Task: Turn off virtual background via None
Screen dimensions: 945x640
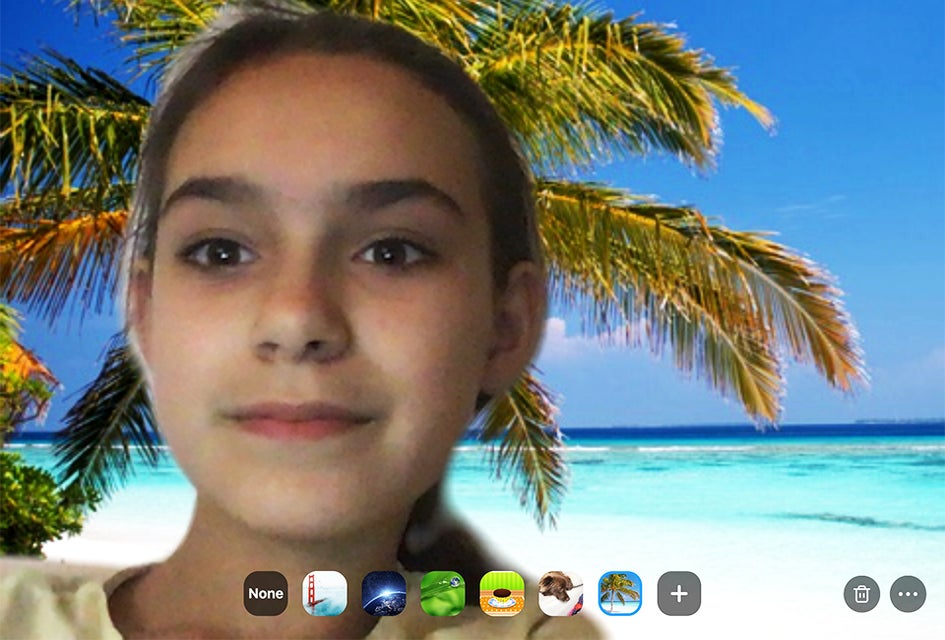Action: point(265,593)
